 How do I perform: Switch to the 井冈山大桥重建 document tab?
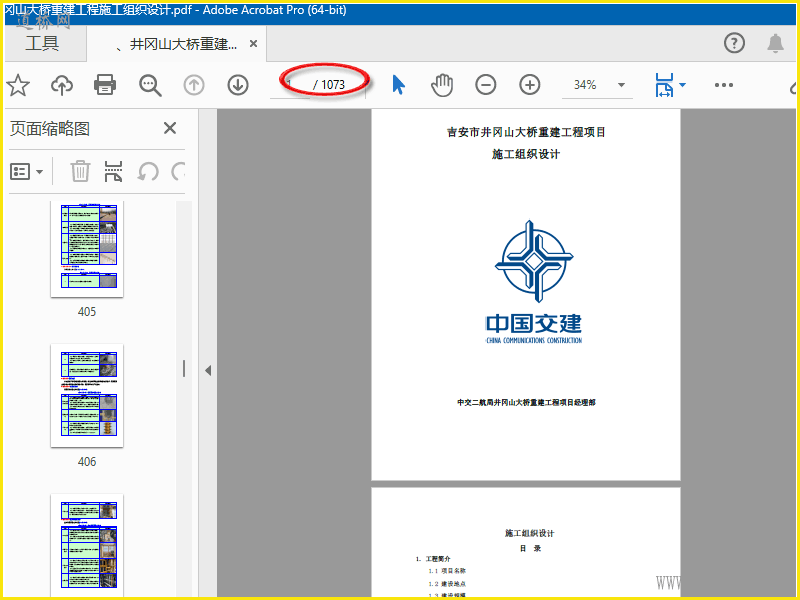click(176, 44)
